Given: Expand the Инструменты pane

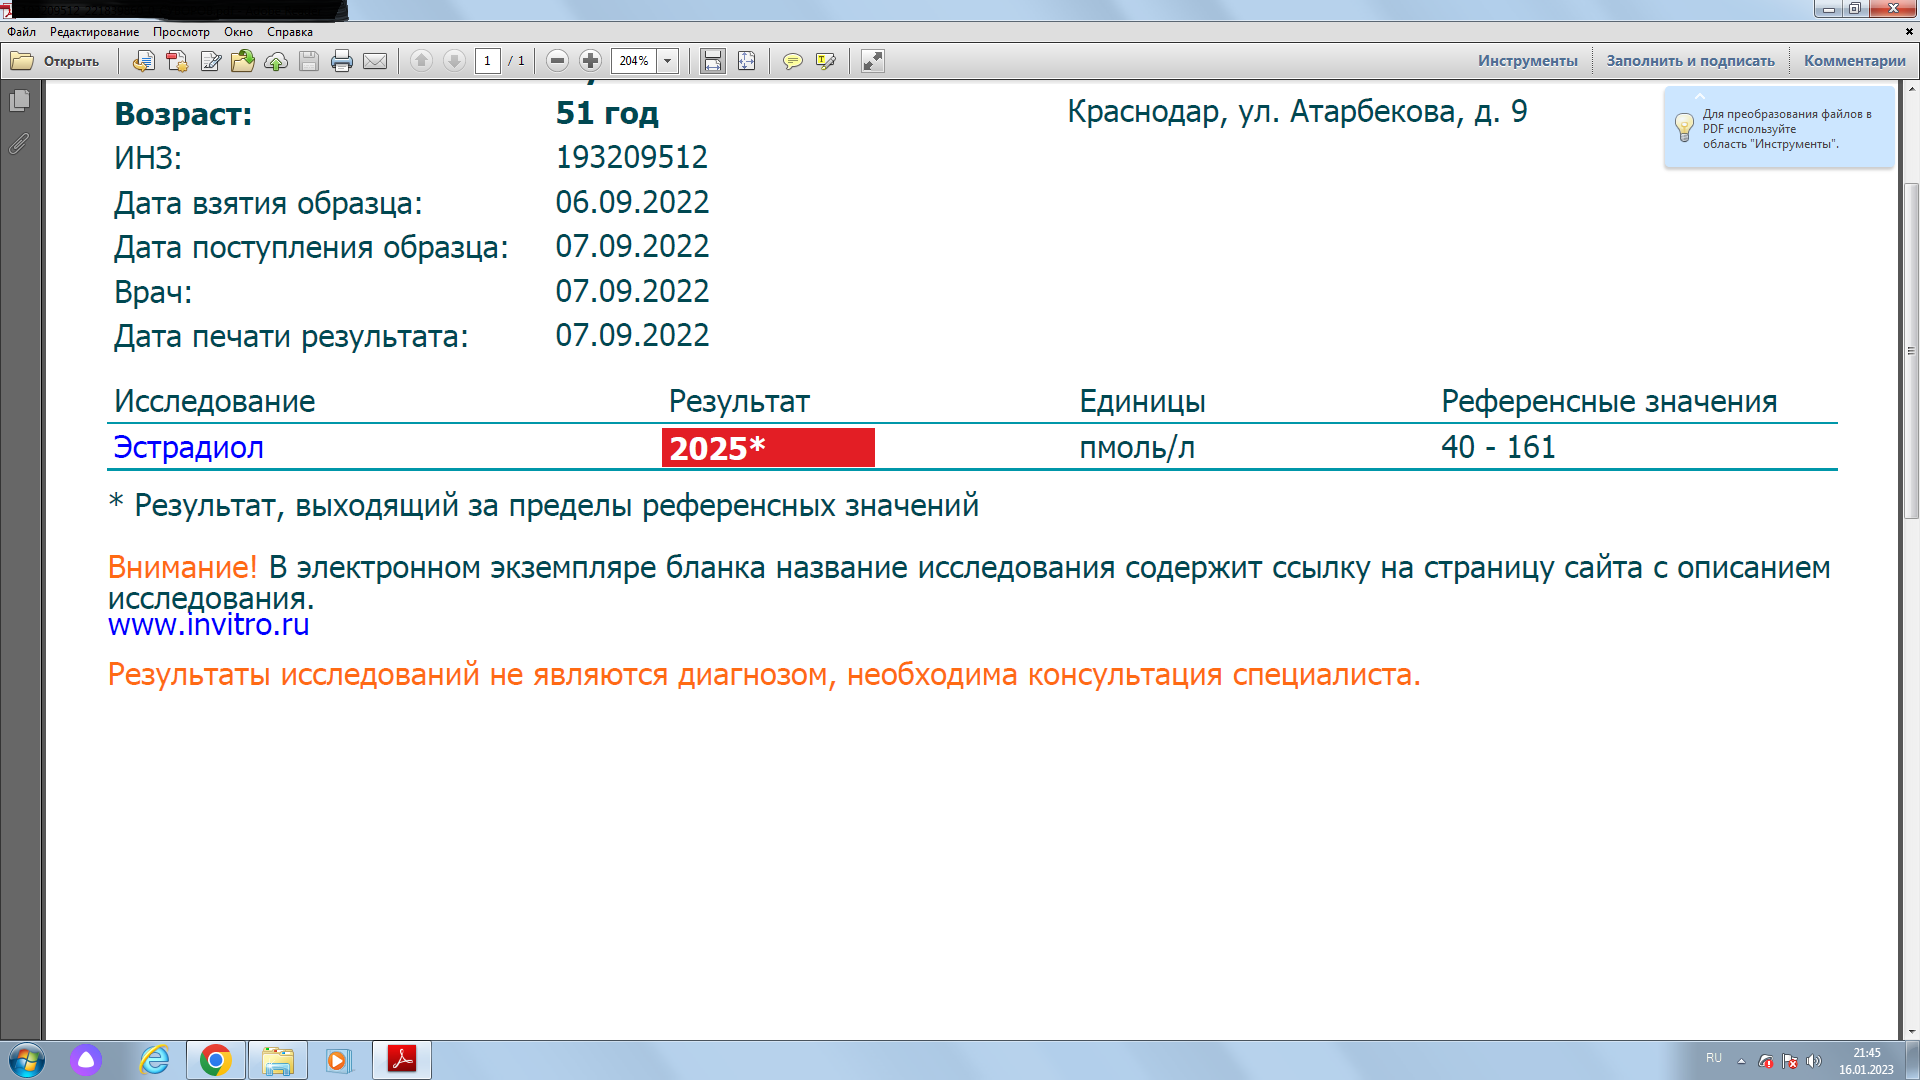Looking at the screenshot, I should coord(1527,61).
